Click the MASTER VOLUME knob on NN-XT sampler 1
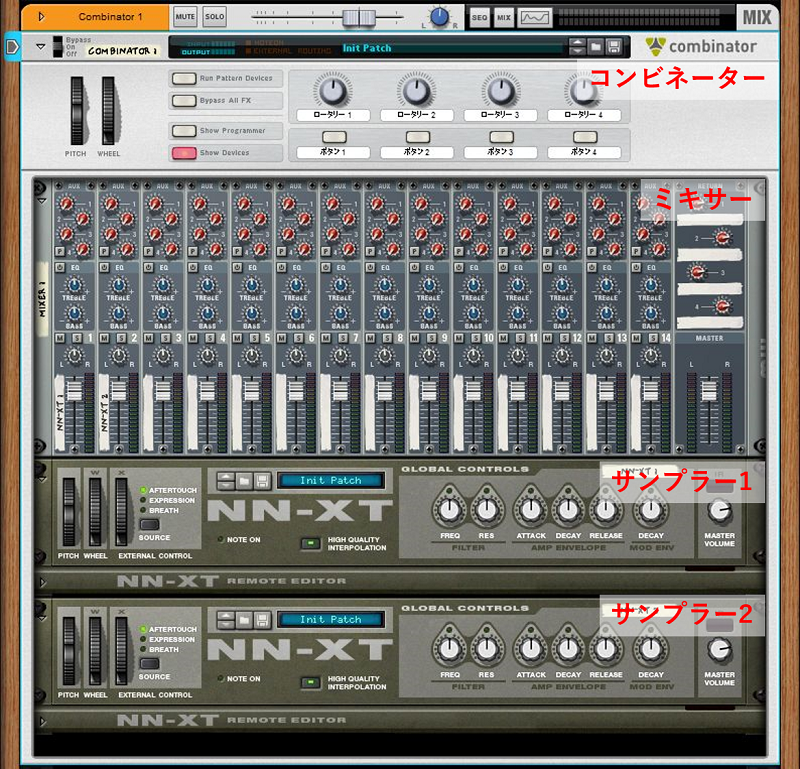800x769 pixels. (x=719, y=510)
